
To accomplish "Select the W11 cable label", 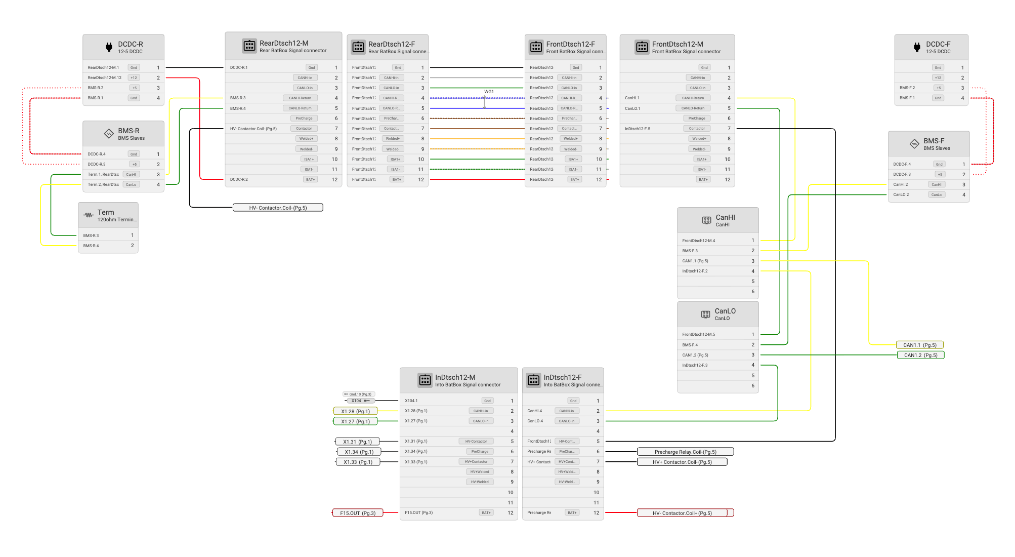I will tap(489, 92).
